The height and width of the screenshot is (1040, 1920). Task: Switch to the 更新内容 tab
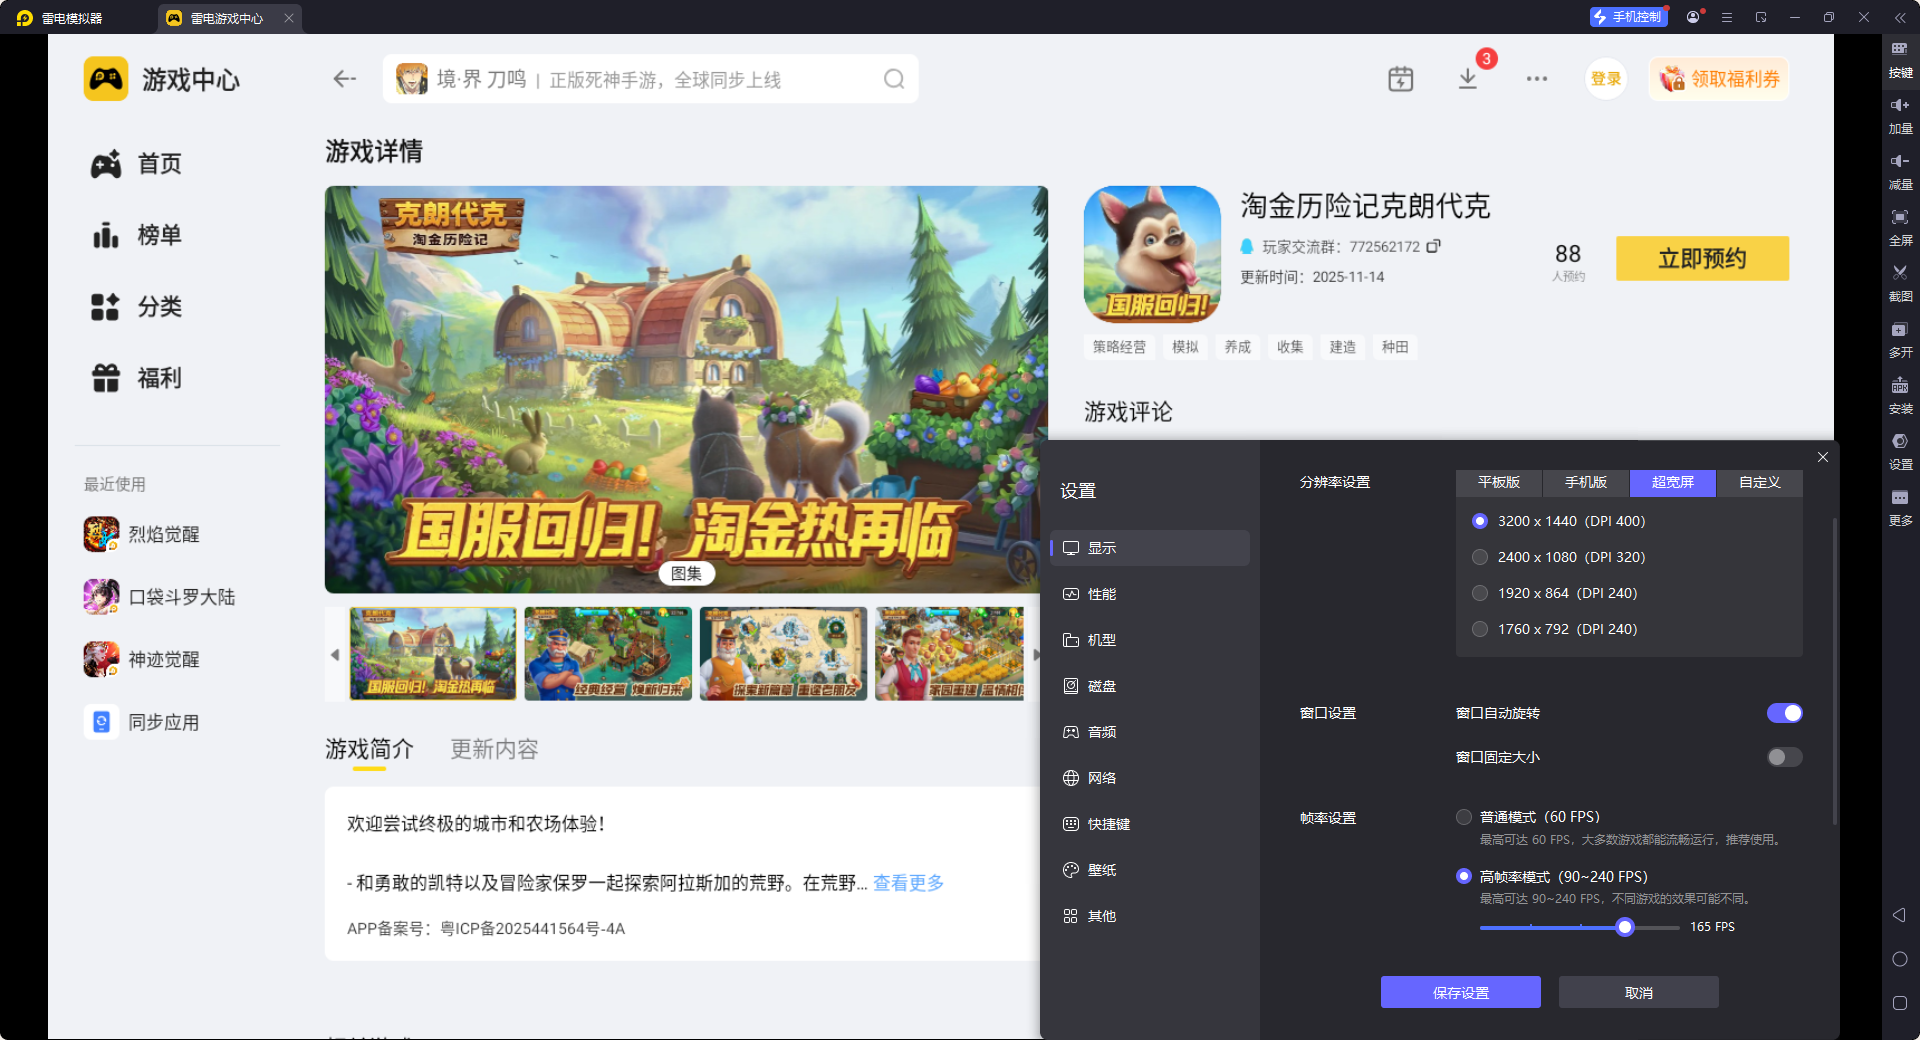pyautogui.click(x=493, y=749)
